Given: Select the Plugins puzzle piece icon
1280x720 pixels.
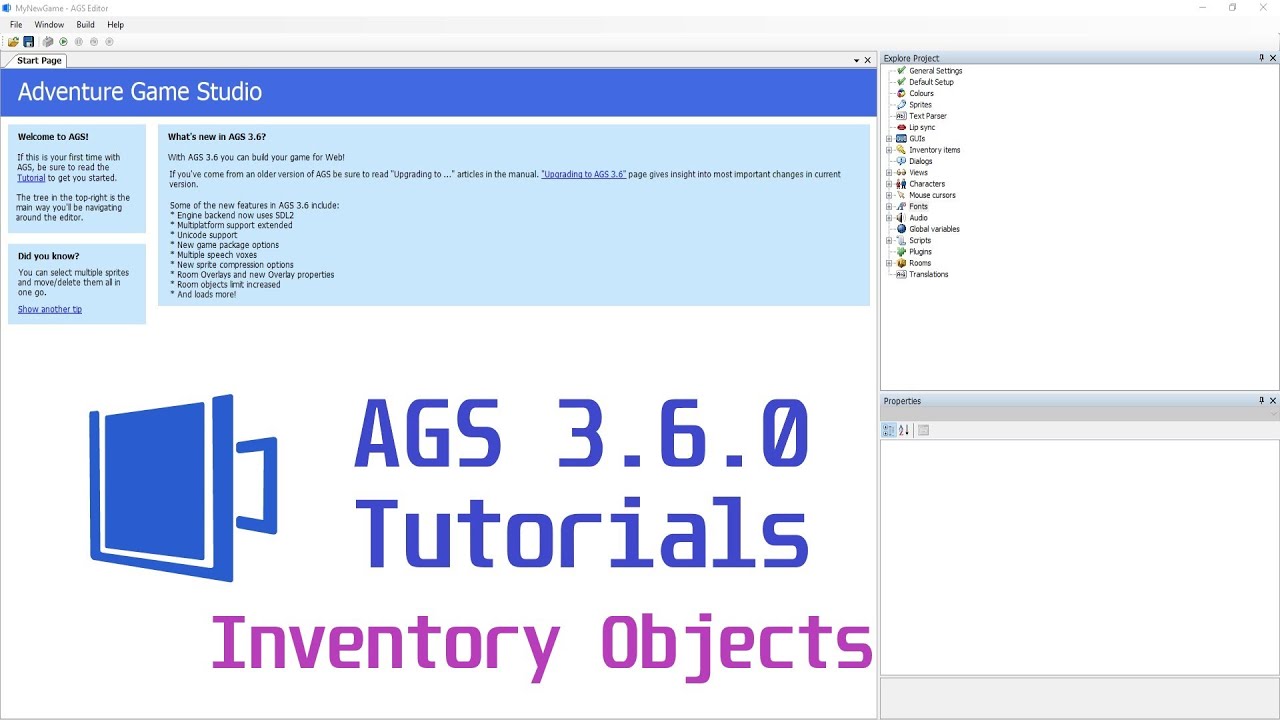Looking at the screenshot, I should [x=901, y=252].
